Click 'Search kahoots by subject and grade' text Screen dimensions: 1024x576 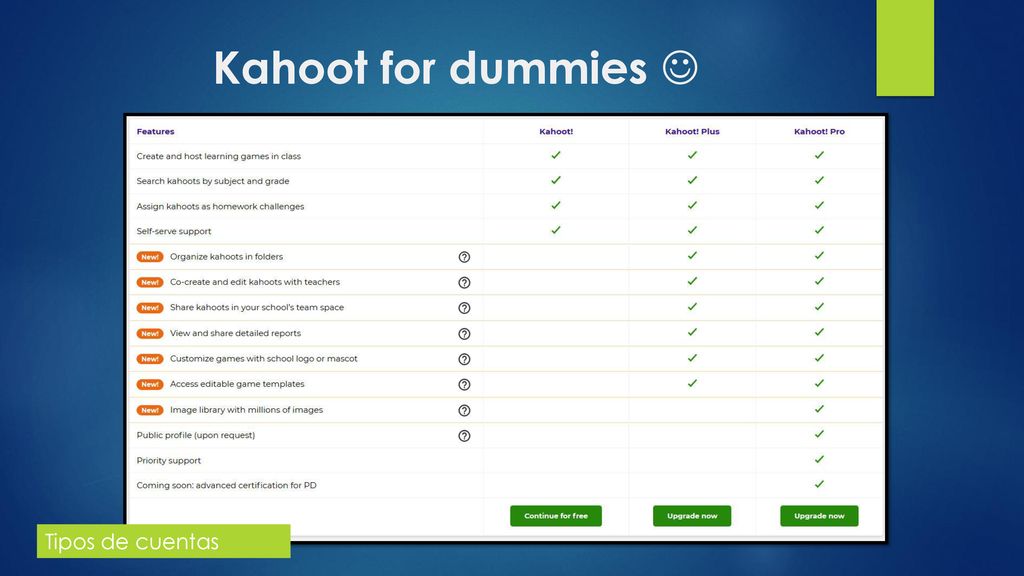tap(213, 181)
